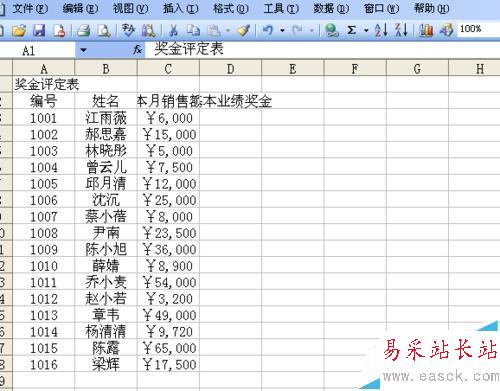
Task: Run the Spelling check icon
Action: pyautogui.click(x=128, y=30)
